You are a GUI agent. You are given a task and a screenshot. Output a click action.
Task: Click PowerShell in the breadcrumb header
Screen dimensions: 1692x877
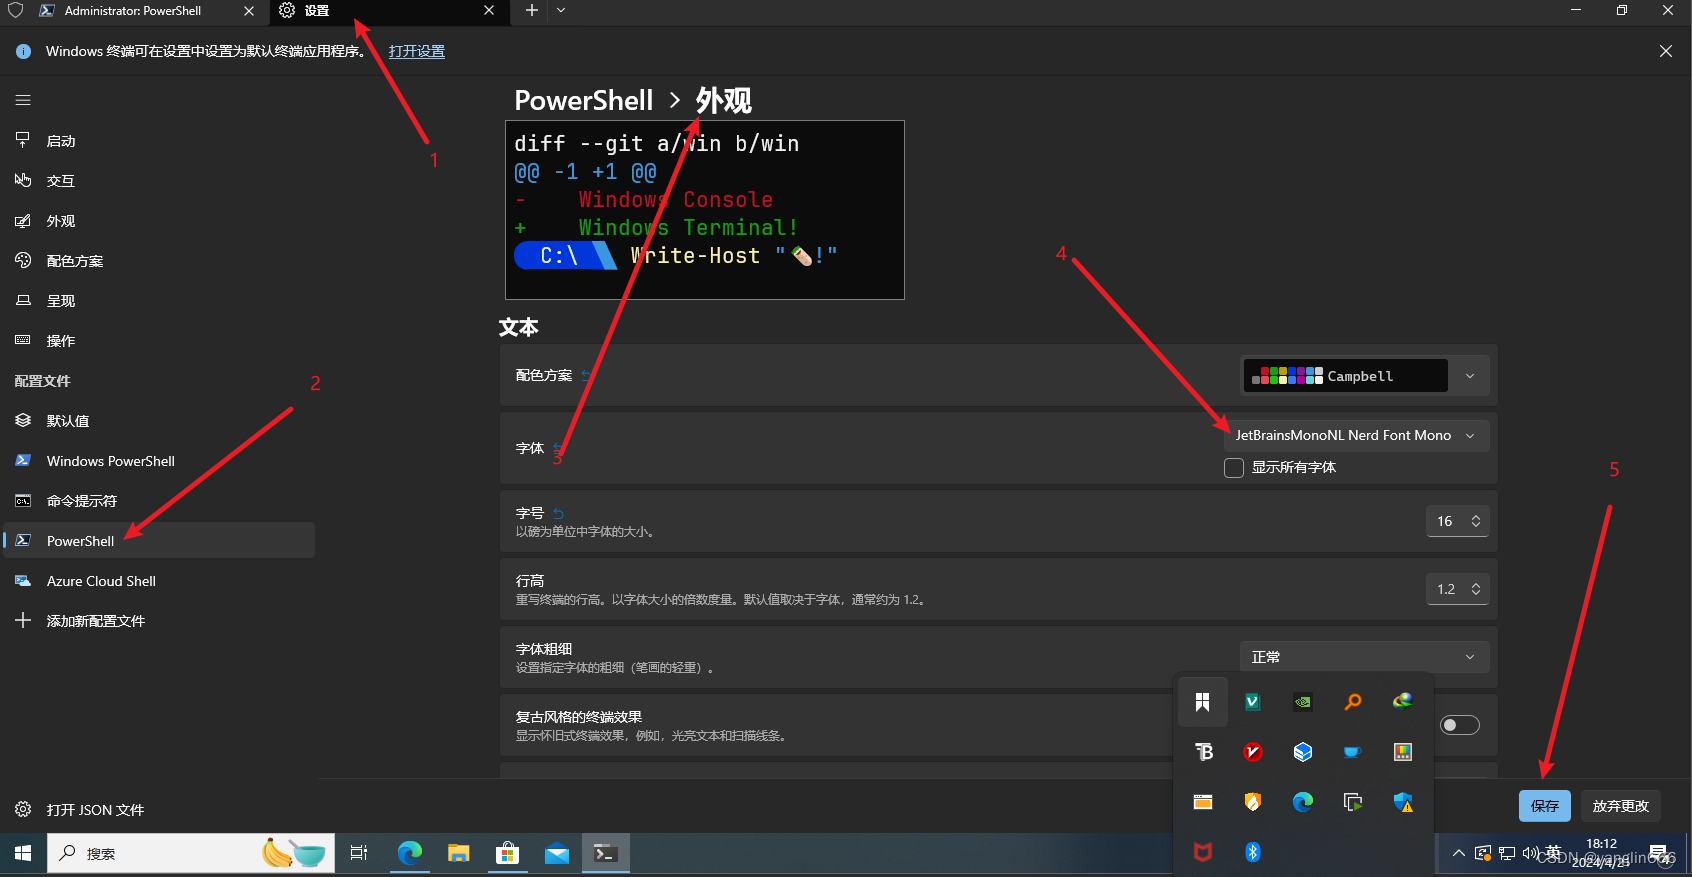584,100
